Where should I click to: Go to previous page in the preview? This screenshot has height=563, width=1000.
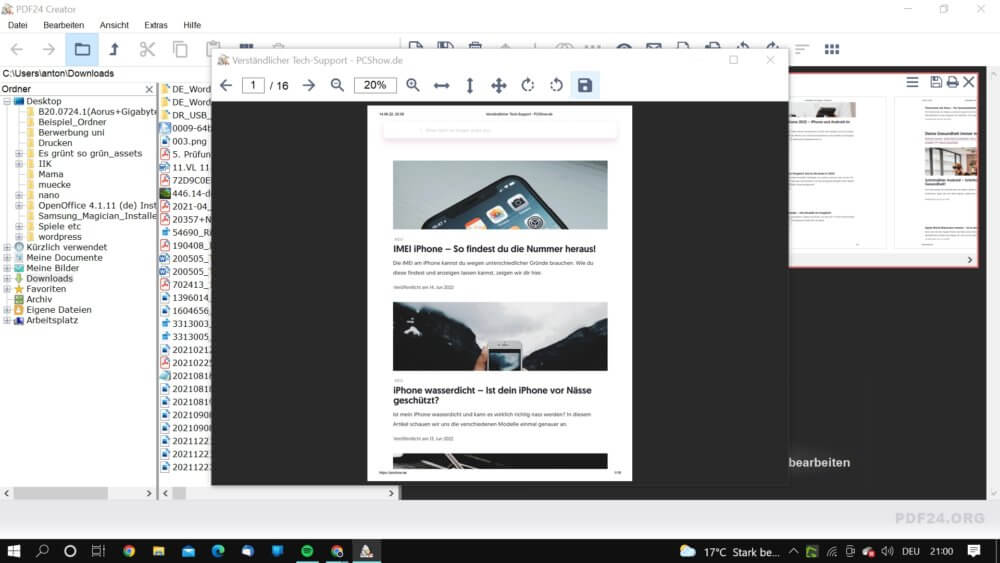point(226,85)
